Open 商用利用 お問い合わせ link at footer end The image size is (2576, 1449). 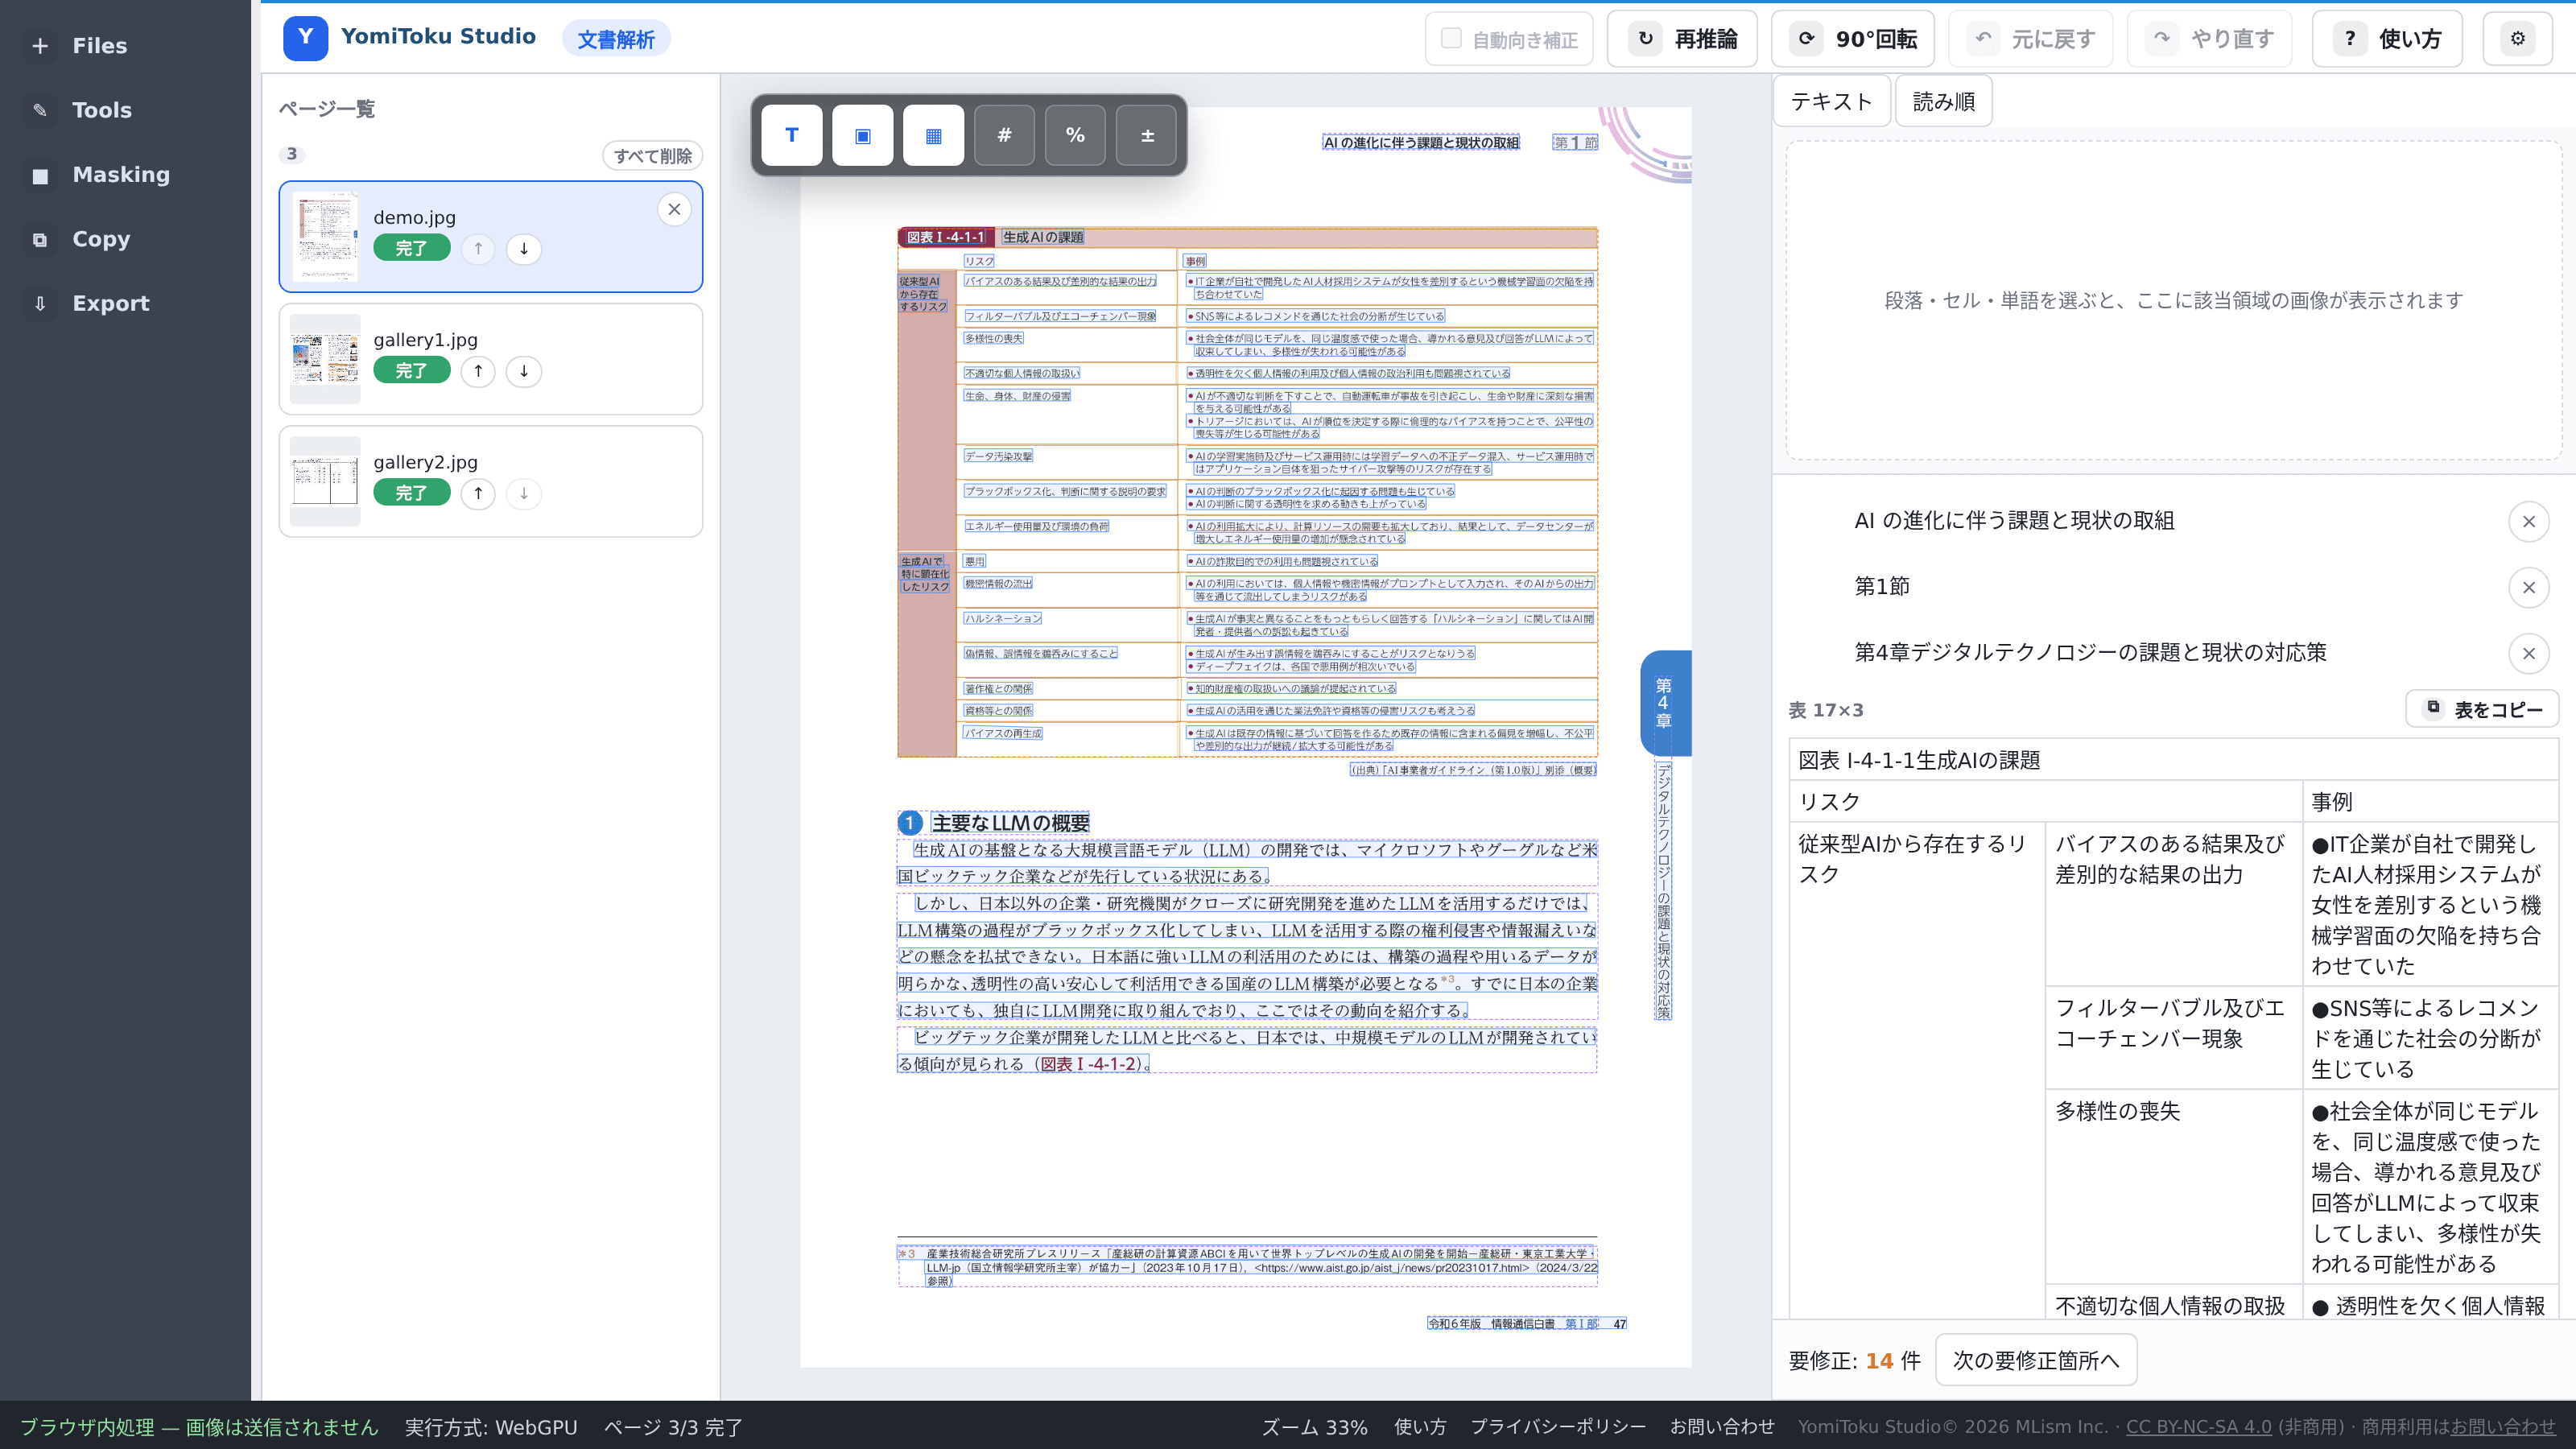(x=2503, y=1427)
